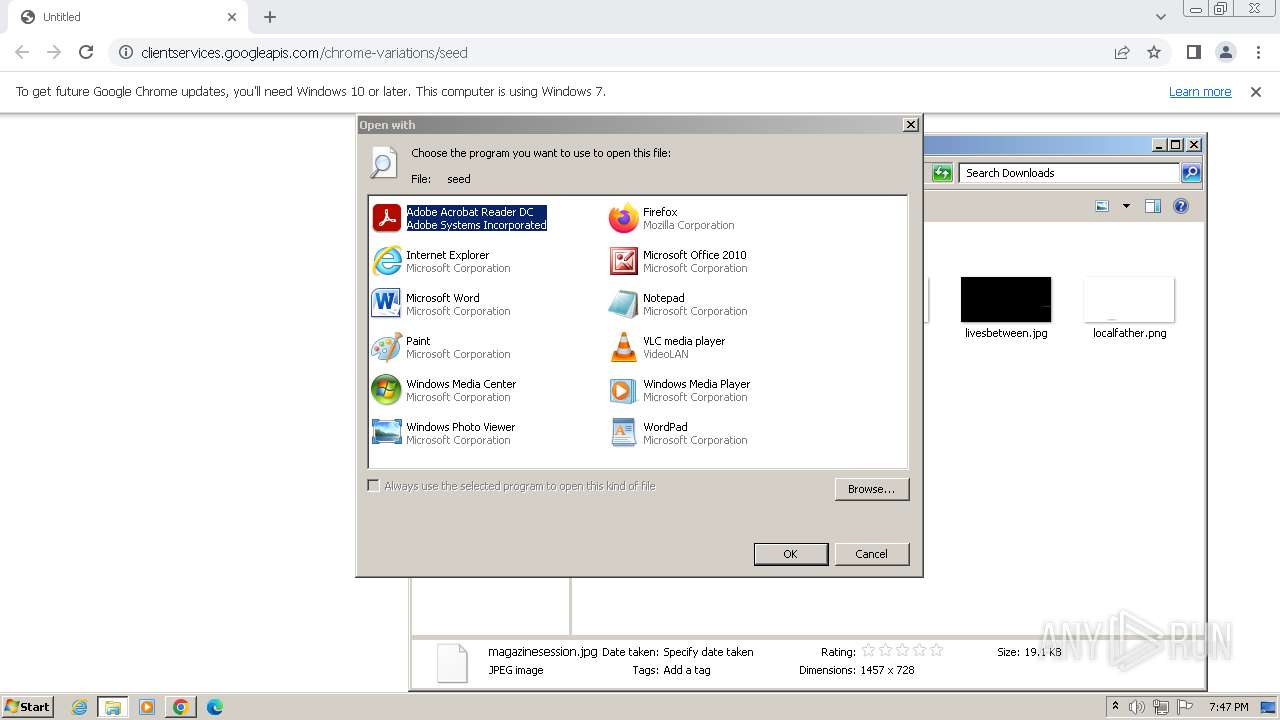The height and width of the screenshot is (720, 1280).
Task: Select Internet Explorer icon in list
Action: [386, 261]
